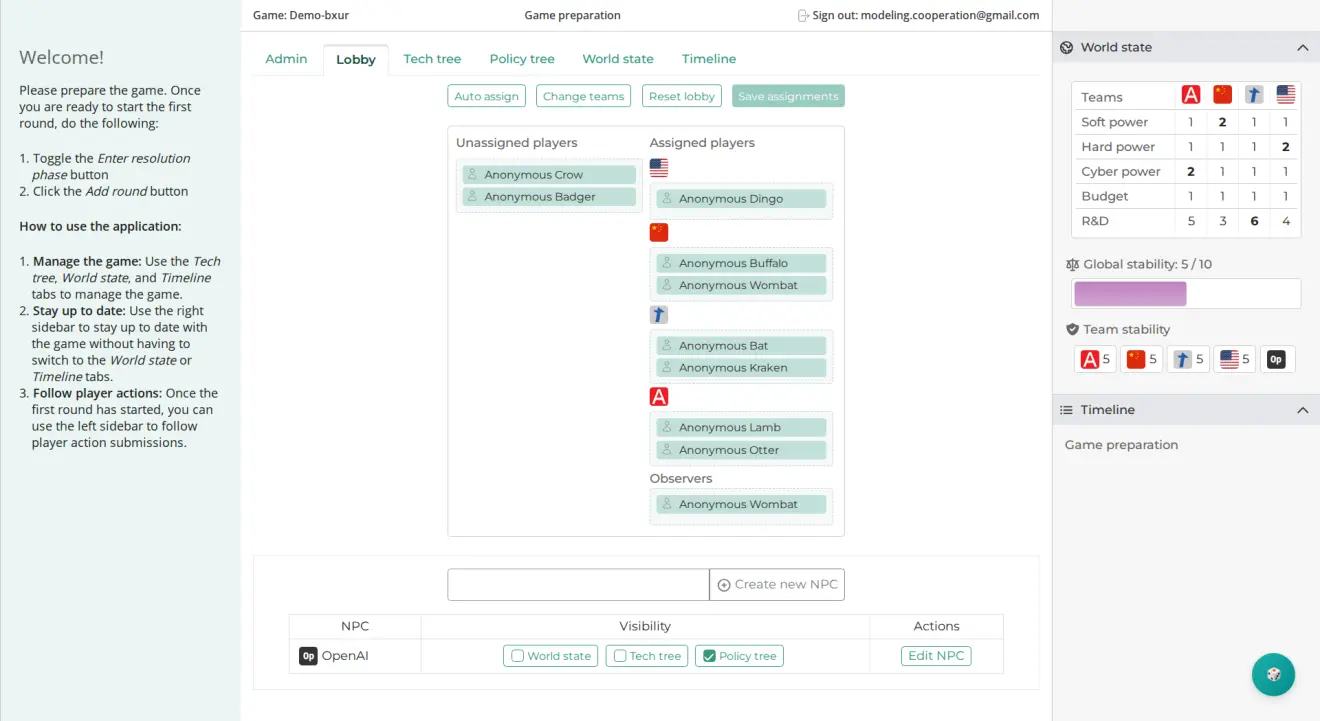Select the China flag team icon

click(659, 231)
